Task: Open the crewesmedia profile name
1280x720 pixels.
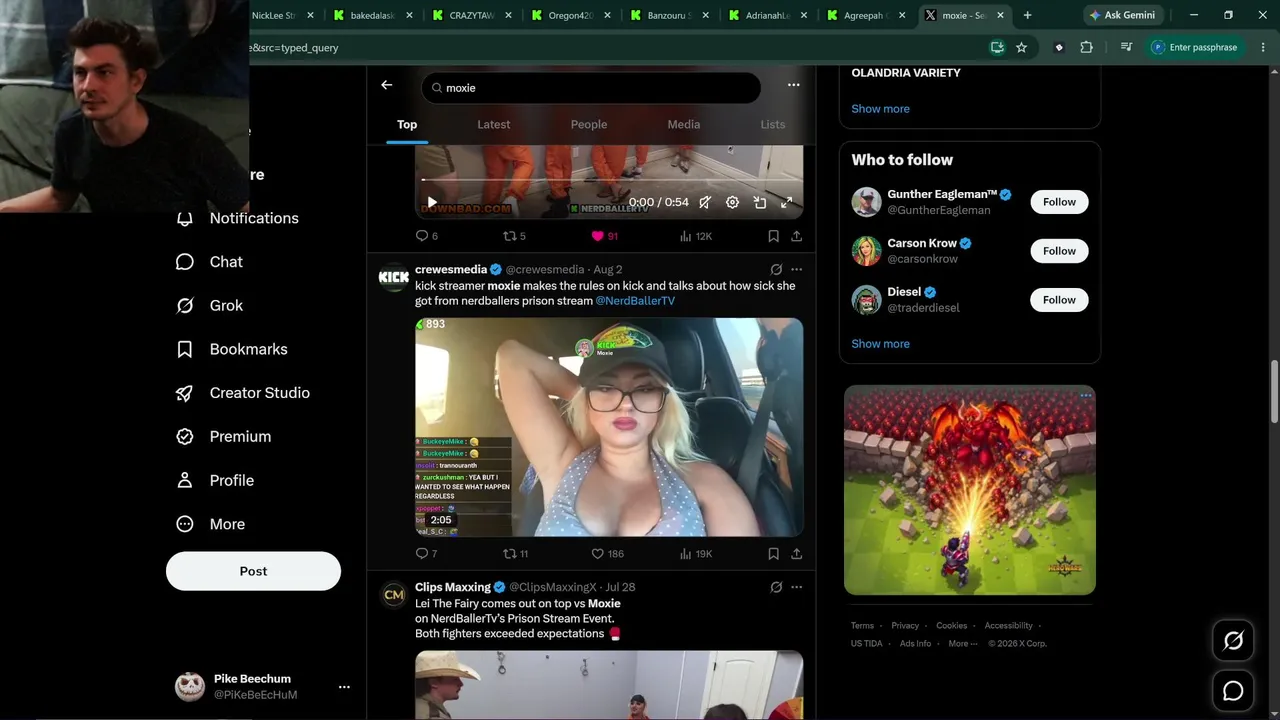Action: pyautogui.click(x=451, y=269)
